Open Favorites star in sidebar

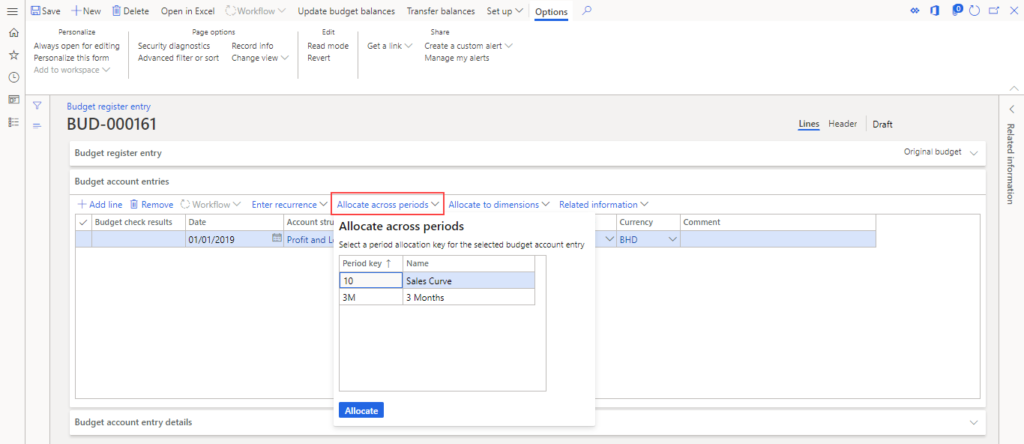point(13,55)
